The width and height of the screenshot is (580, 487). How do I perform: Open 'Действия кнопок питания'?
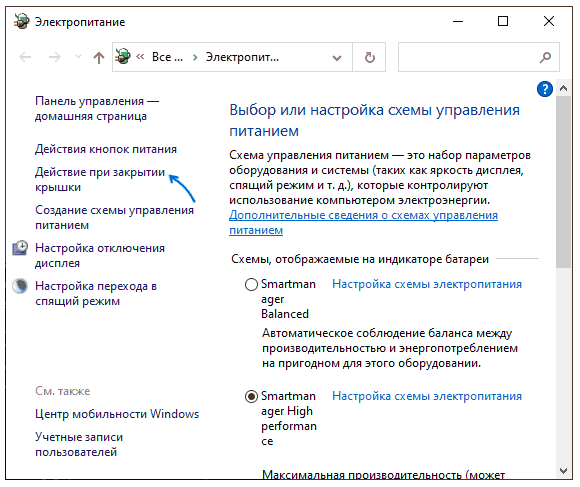pos(106,149)
